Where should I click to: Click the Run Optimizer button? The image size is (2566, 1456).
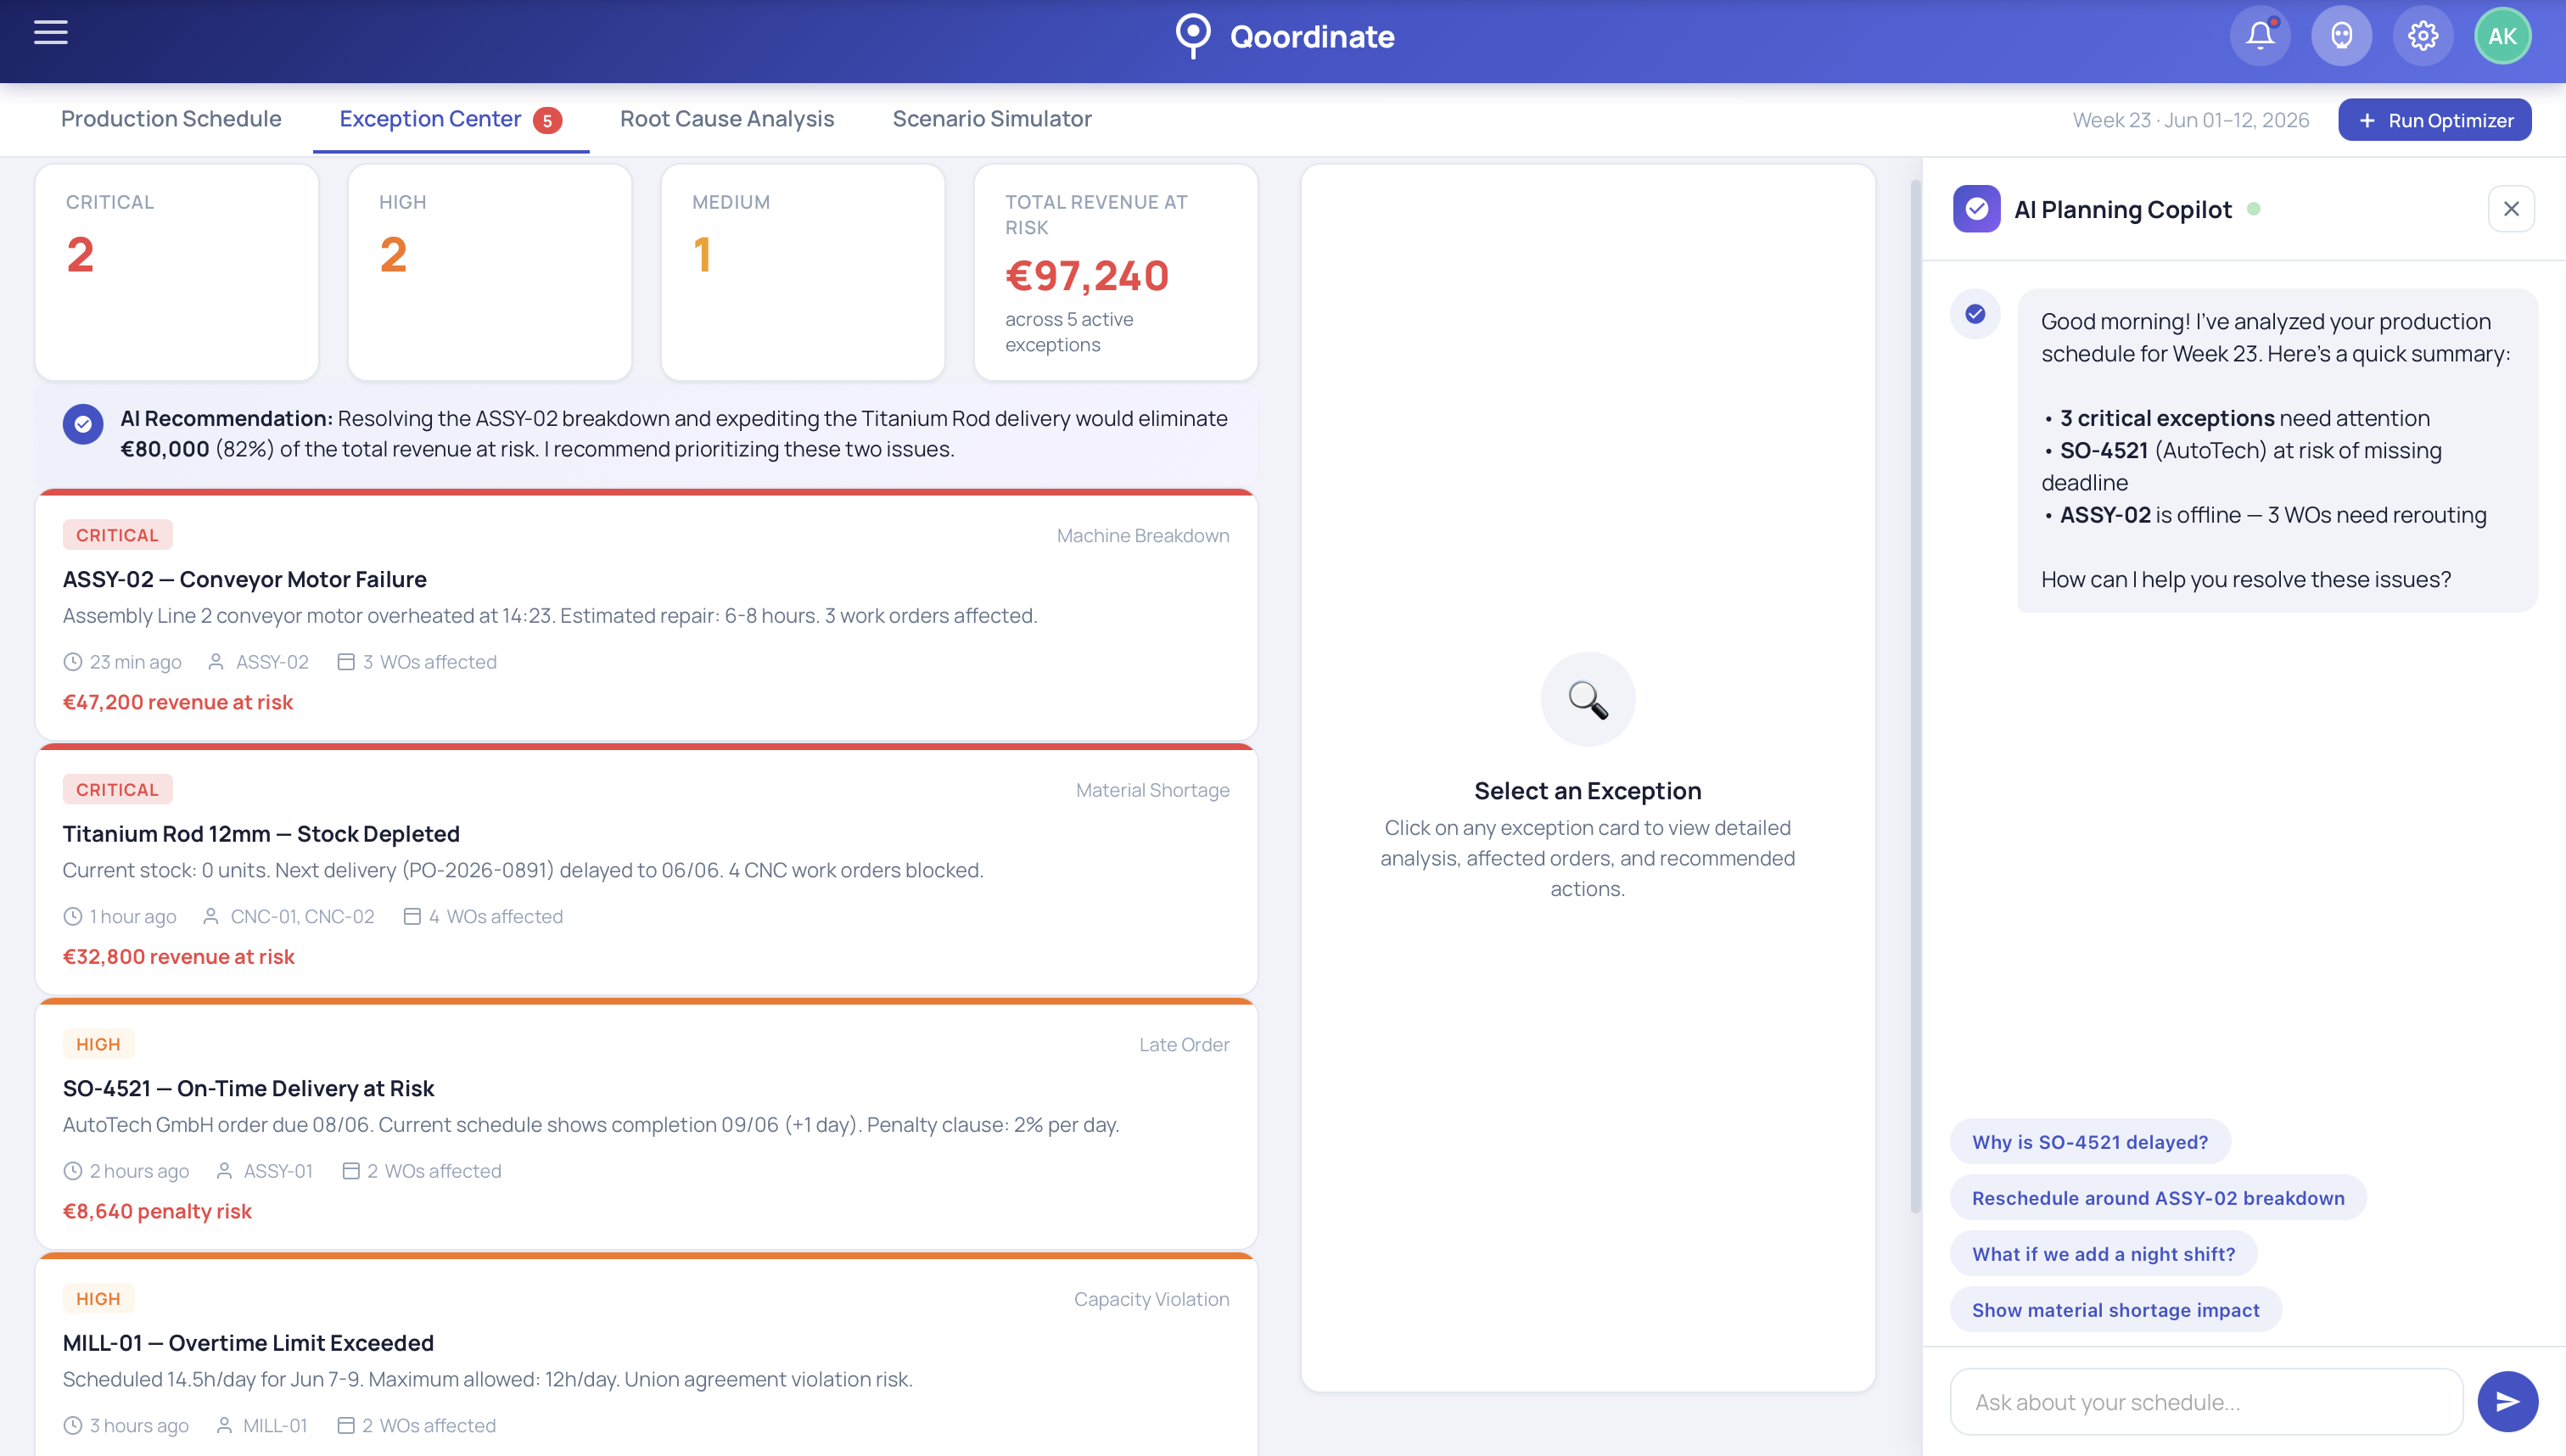click(2434, 120)
